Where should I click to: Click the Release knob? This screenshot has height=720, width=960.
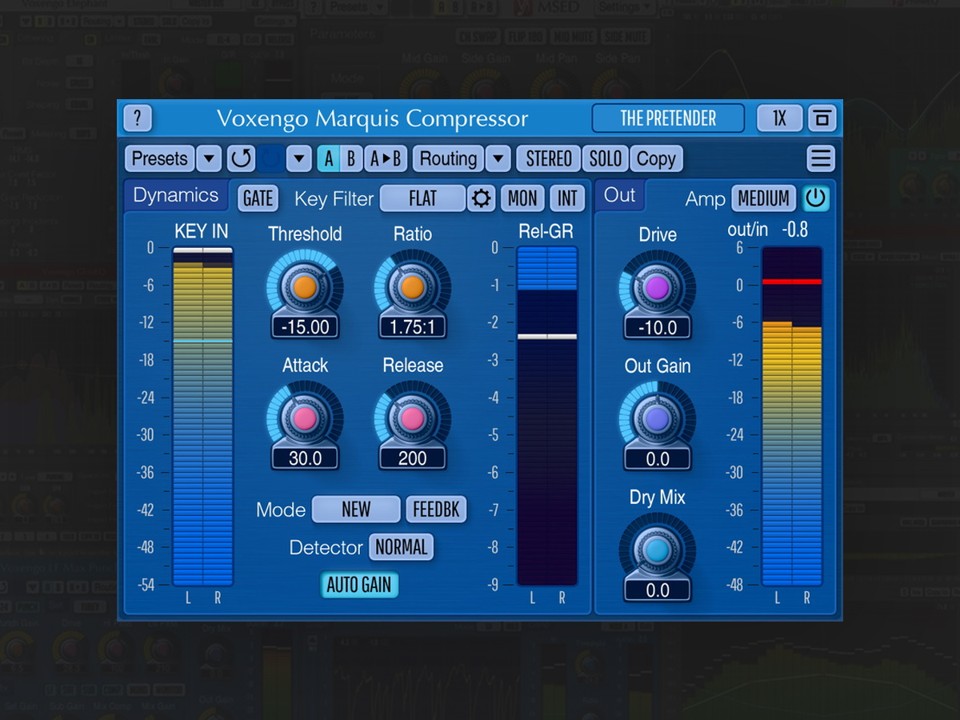(x=412, y=418)
